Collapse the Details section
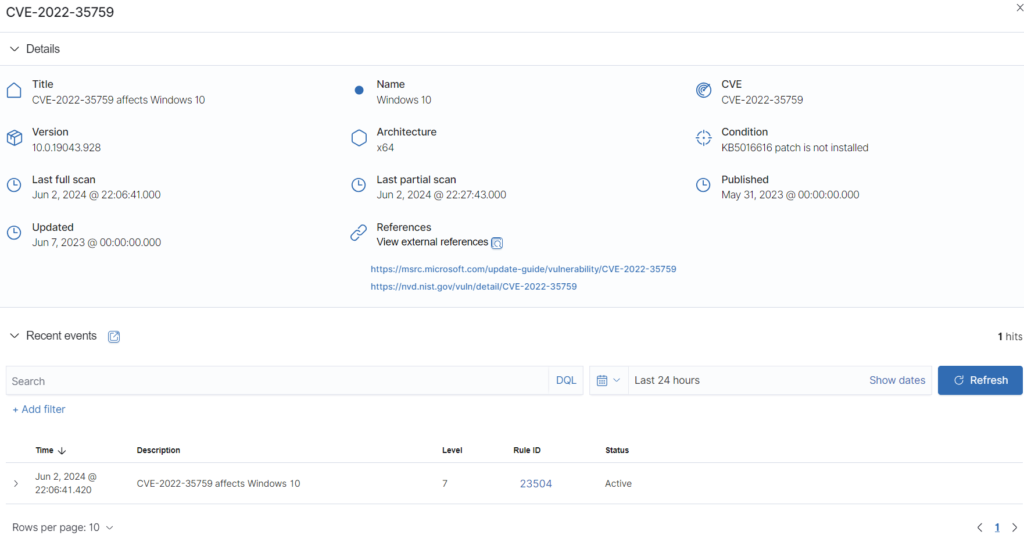Viewport: 1024px width, 542px height. (15, 49)
